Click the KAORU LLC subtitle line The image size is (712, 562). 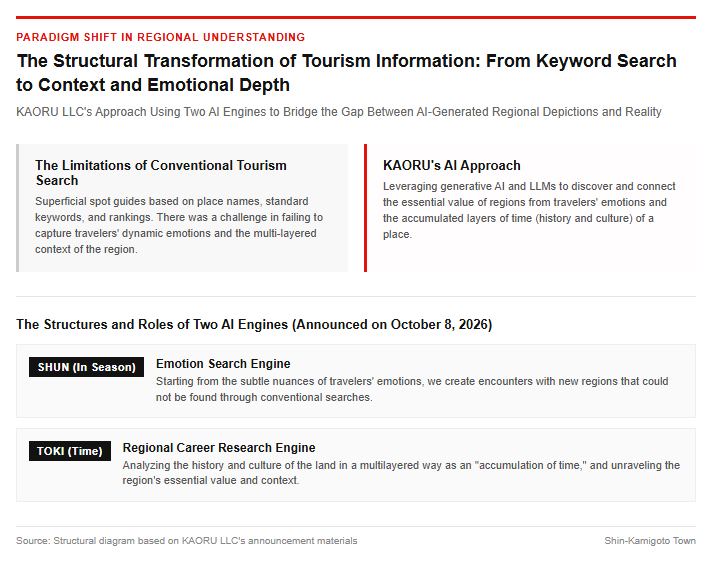pyautogui.click(x=339, y=112)
